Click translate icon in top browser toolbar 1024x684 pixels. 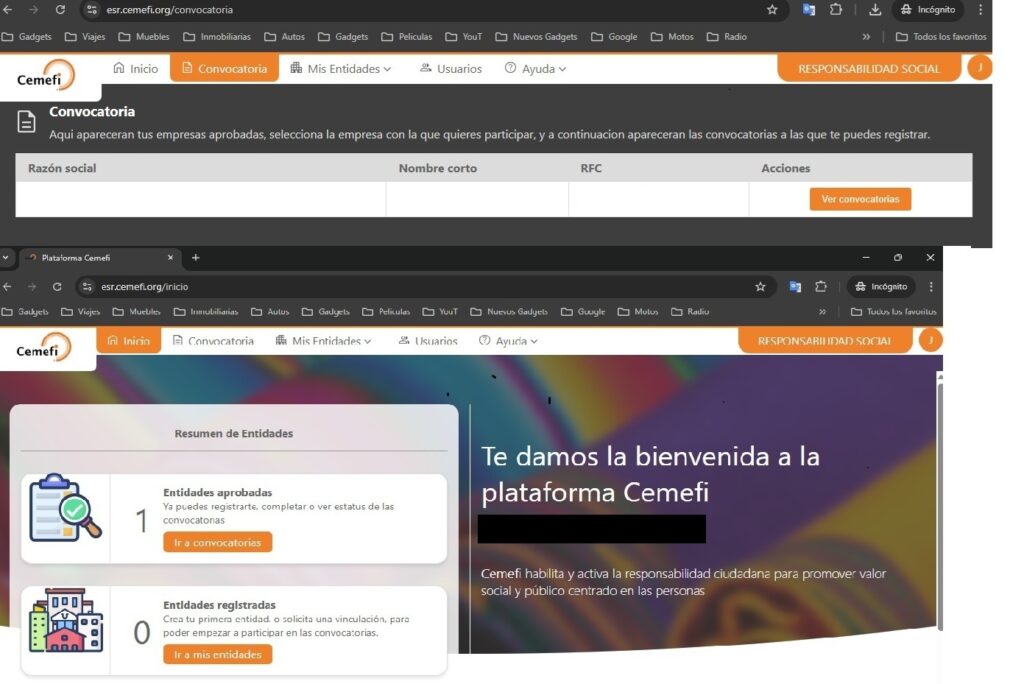tap(808, 10)
